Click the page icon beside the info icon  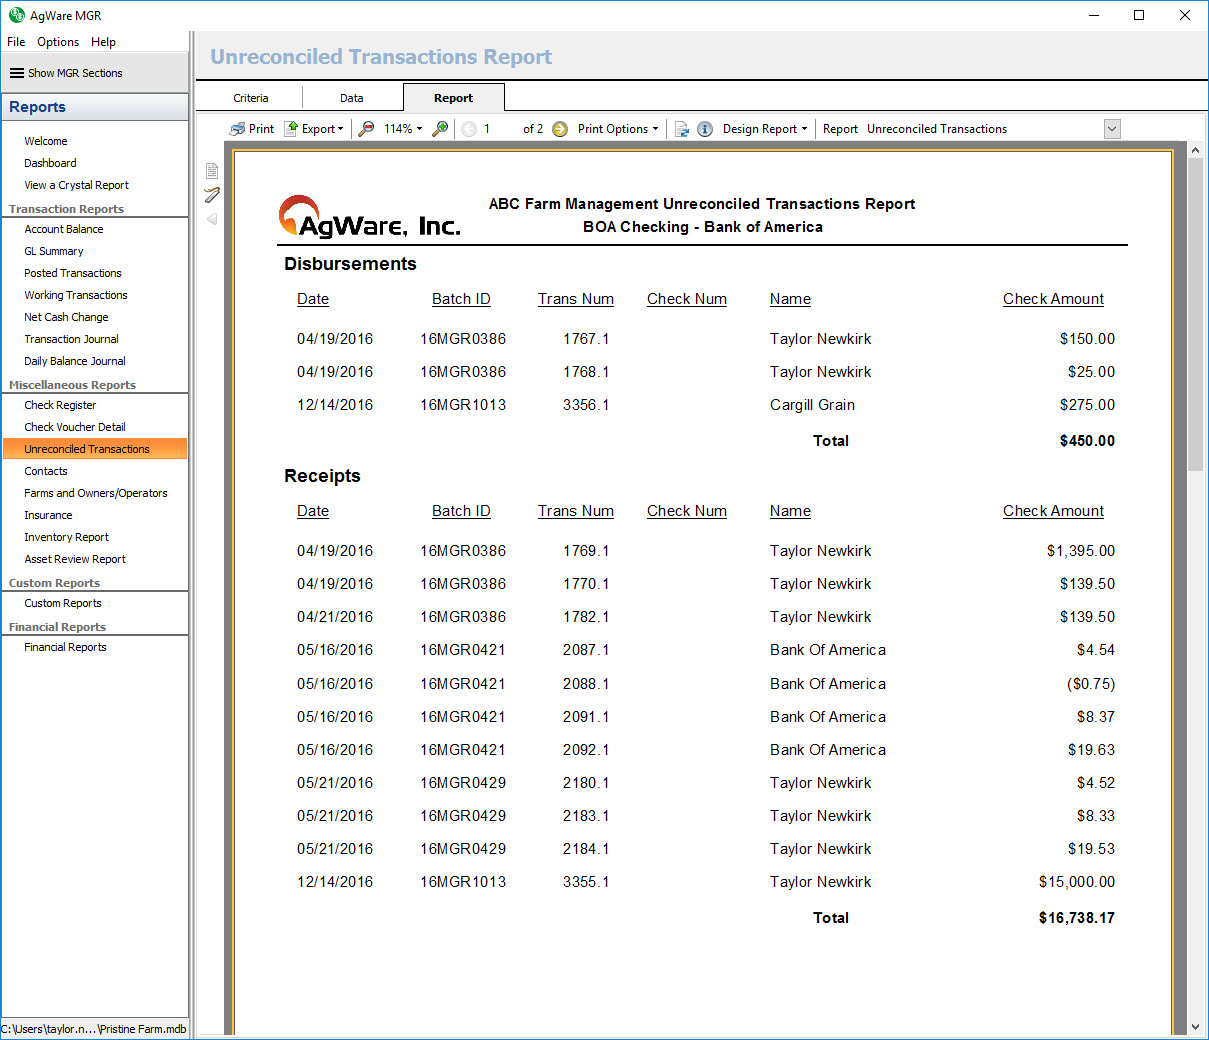click(682, 129)
